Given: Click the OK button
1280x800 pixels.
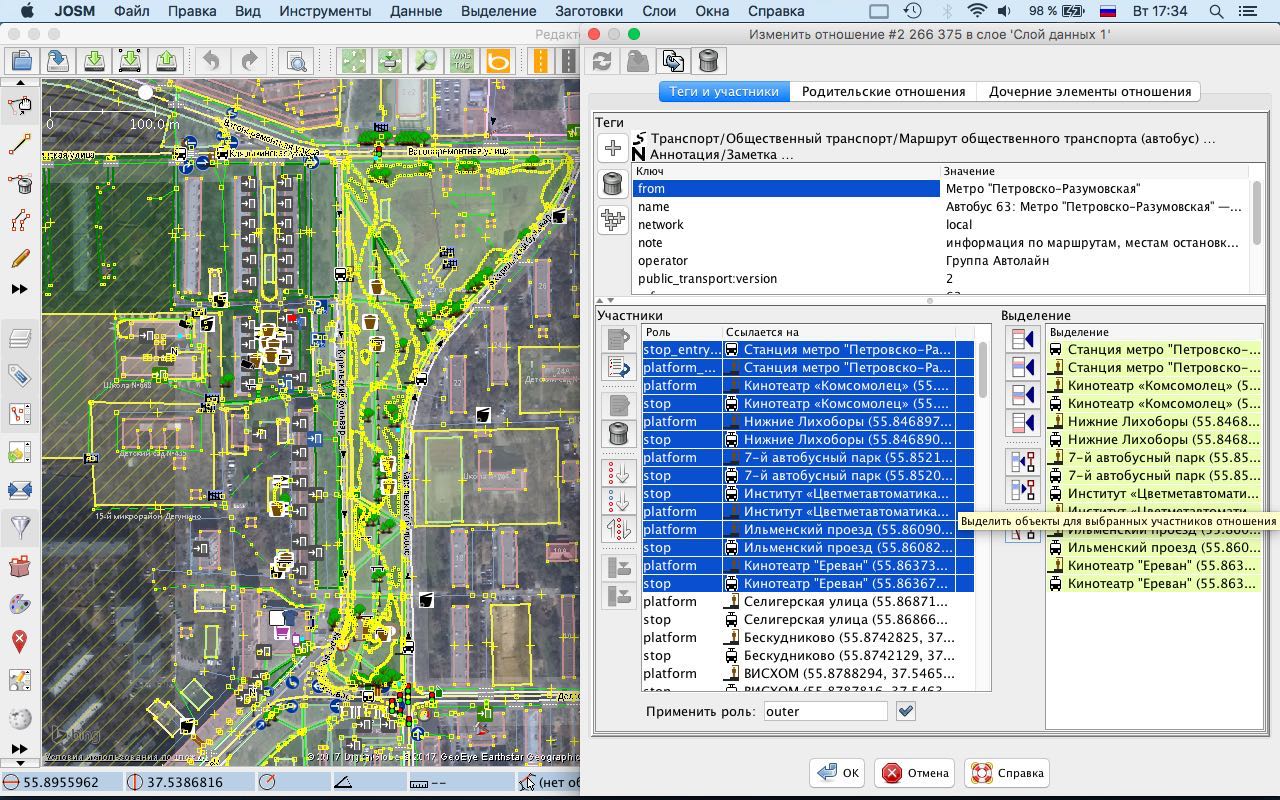Looking at the screenshot, I should click(x=838, y=773).
